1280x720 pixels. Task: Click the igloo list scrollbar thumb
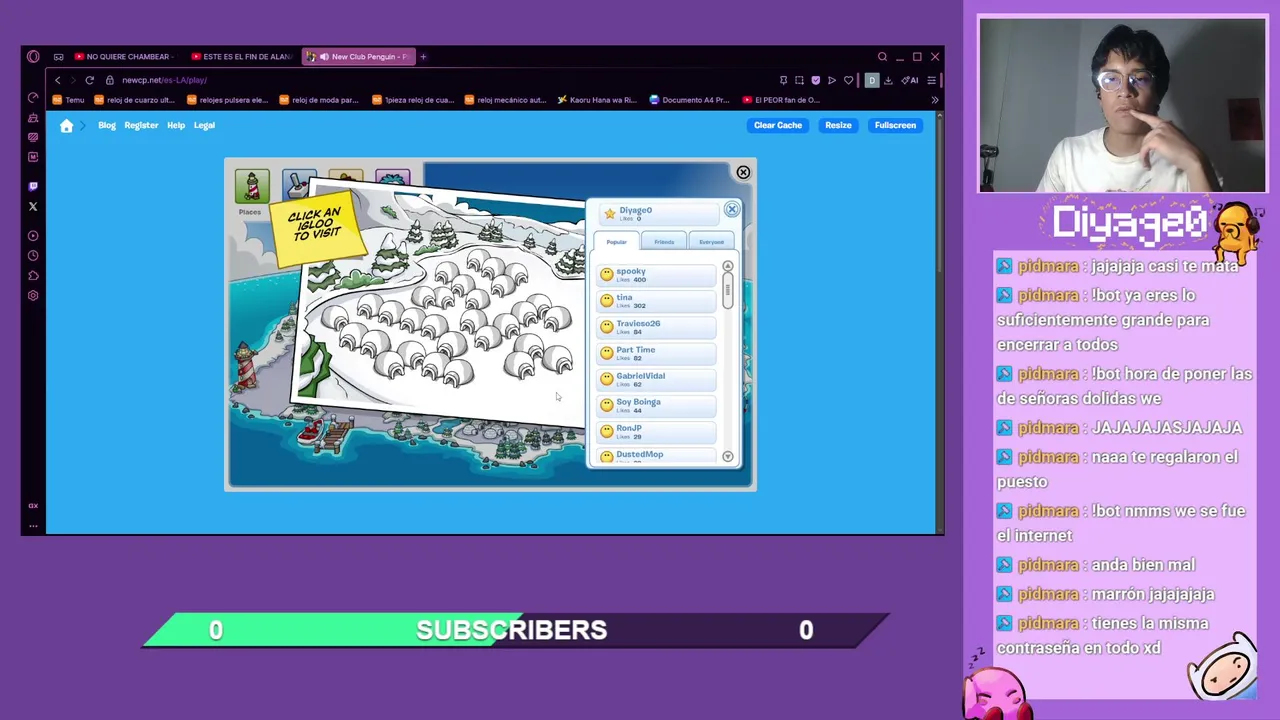coord(728,289)
